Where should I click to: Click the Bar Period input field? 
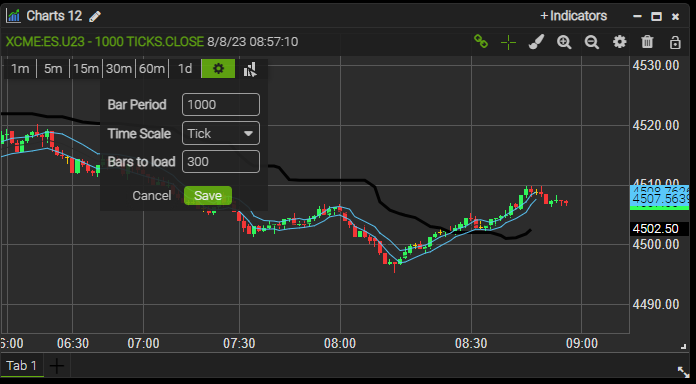(221, 105)
